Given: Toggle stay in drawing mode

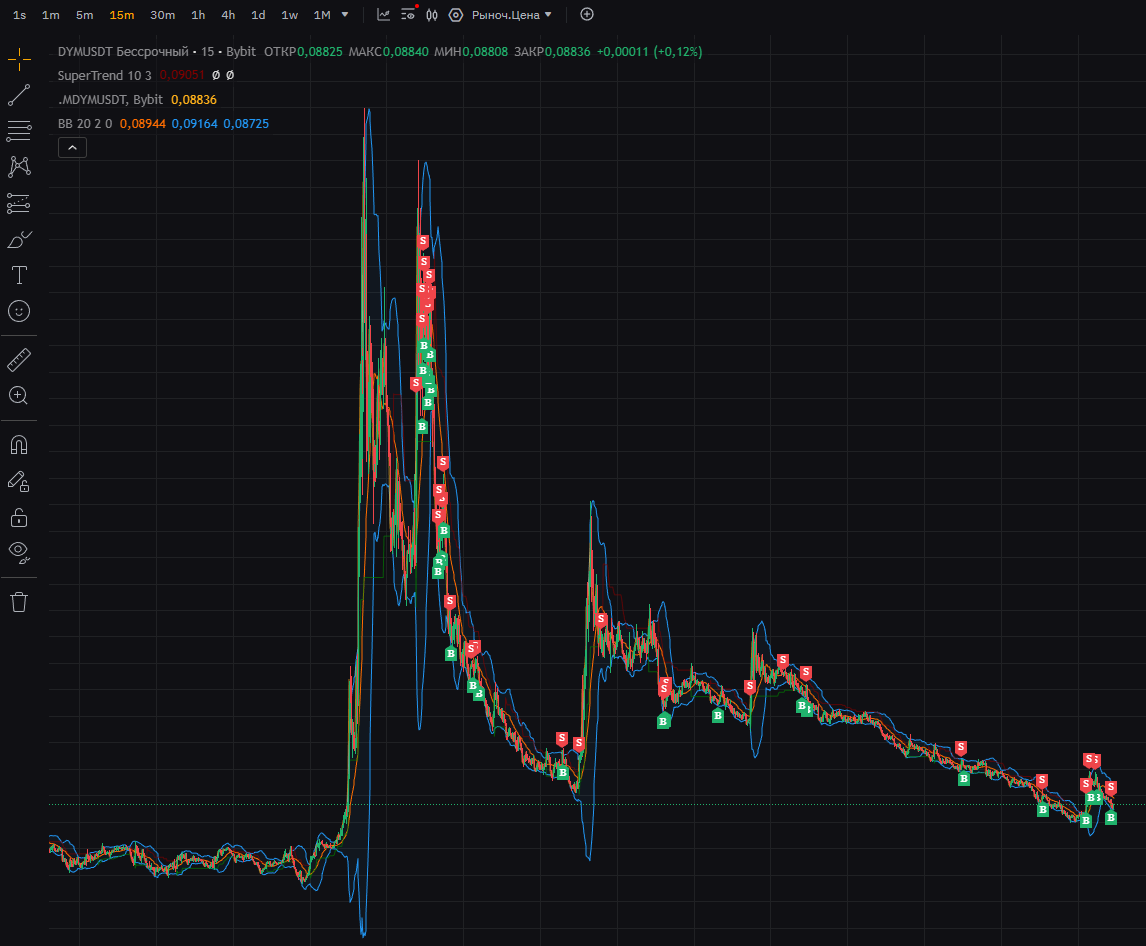Looking at the screenshot, I should 19,481.
